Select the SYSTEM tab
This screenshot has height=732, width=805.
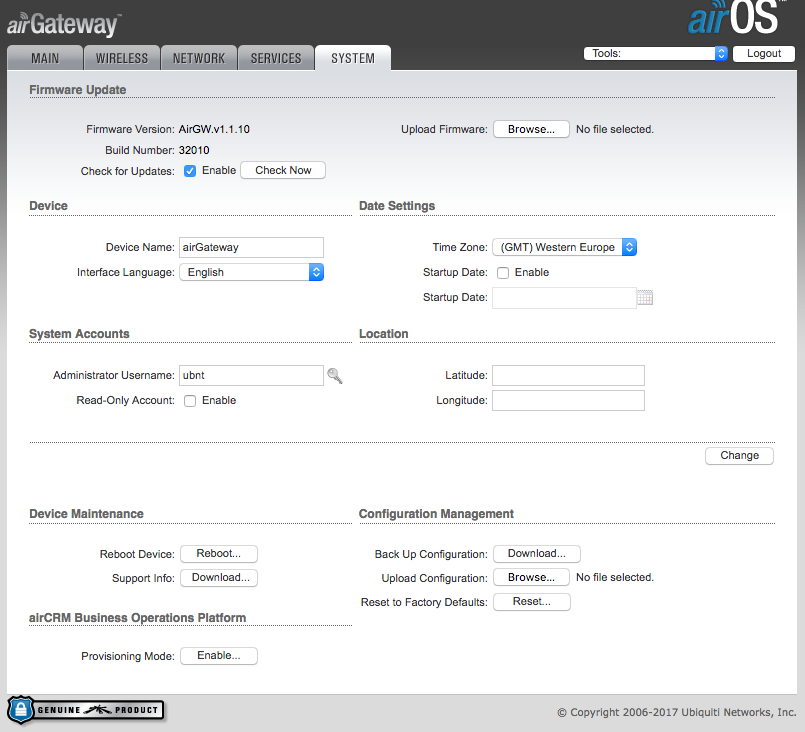pyautogui.click(x=353, y=58)
